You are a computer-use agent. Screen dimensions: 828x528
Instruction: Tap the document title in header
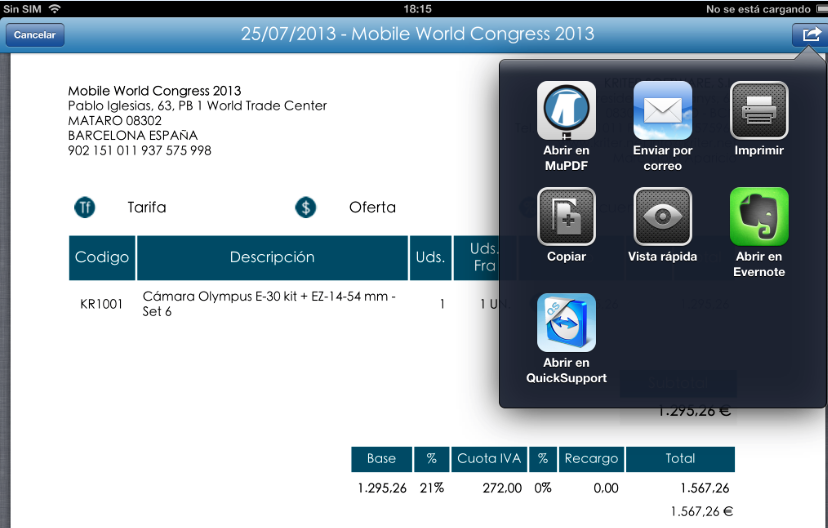tap(418, 34)
